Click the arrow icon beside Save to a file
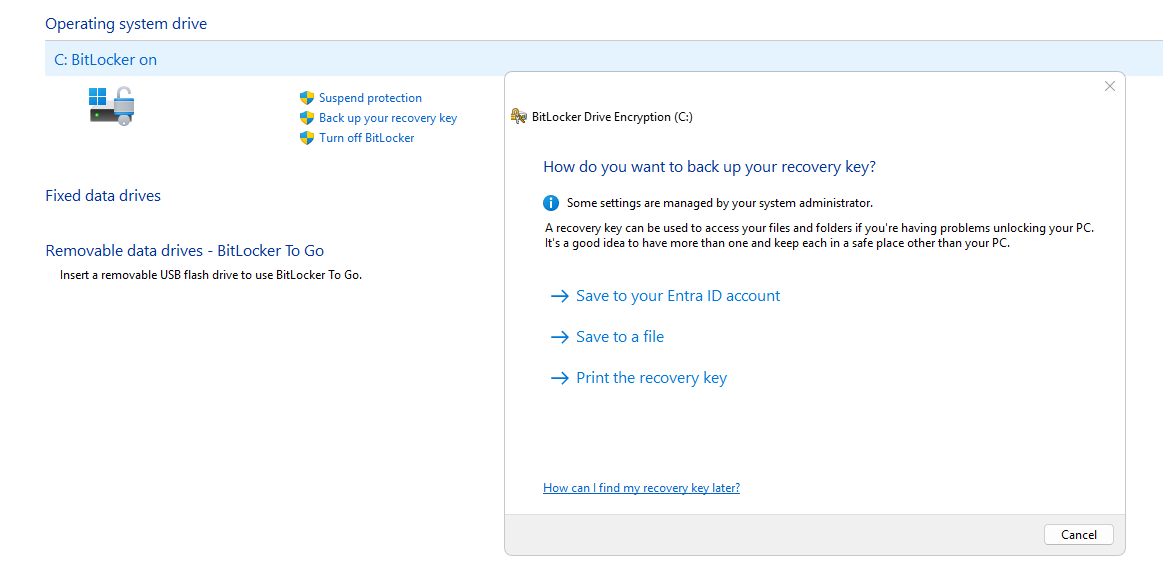The image size is (1163, 569). coord(559,338)
